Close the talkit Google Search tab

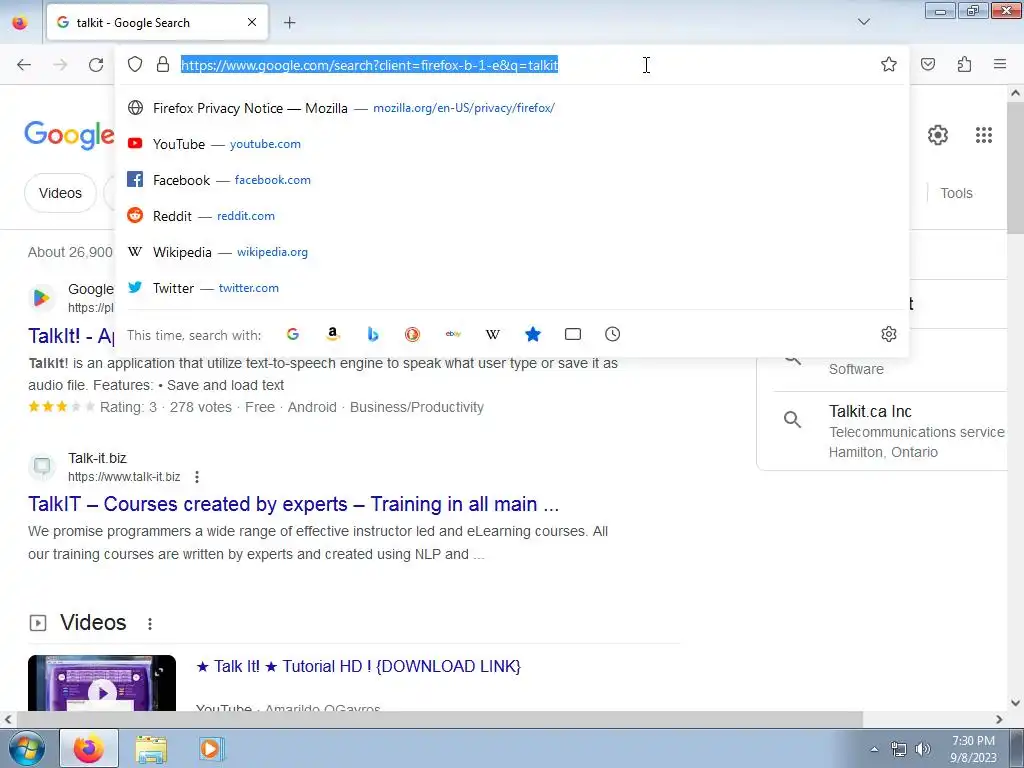tap(252, 22)
